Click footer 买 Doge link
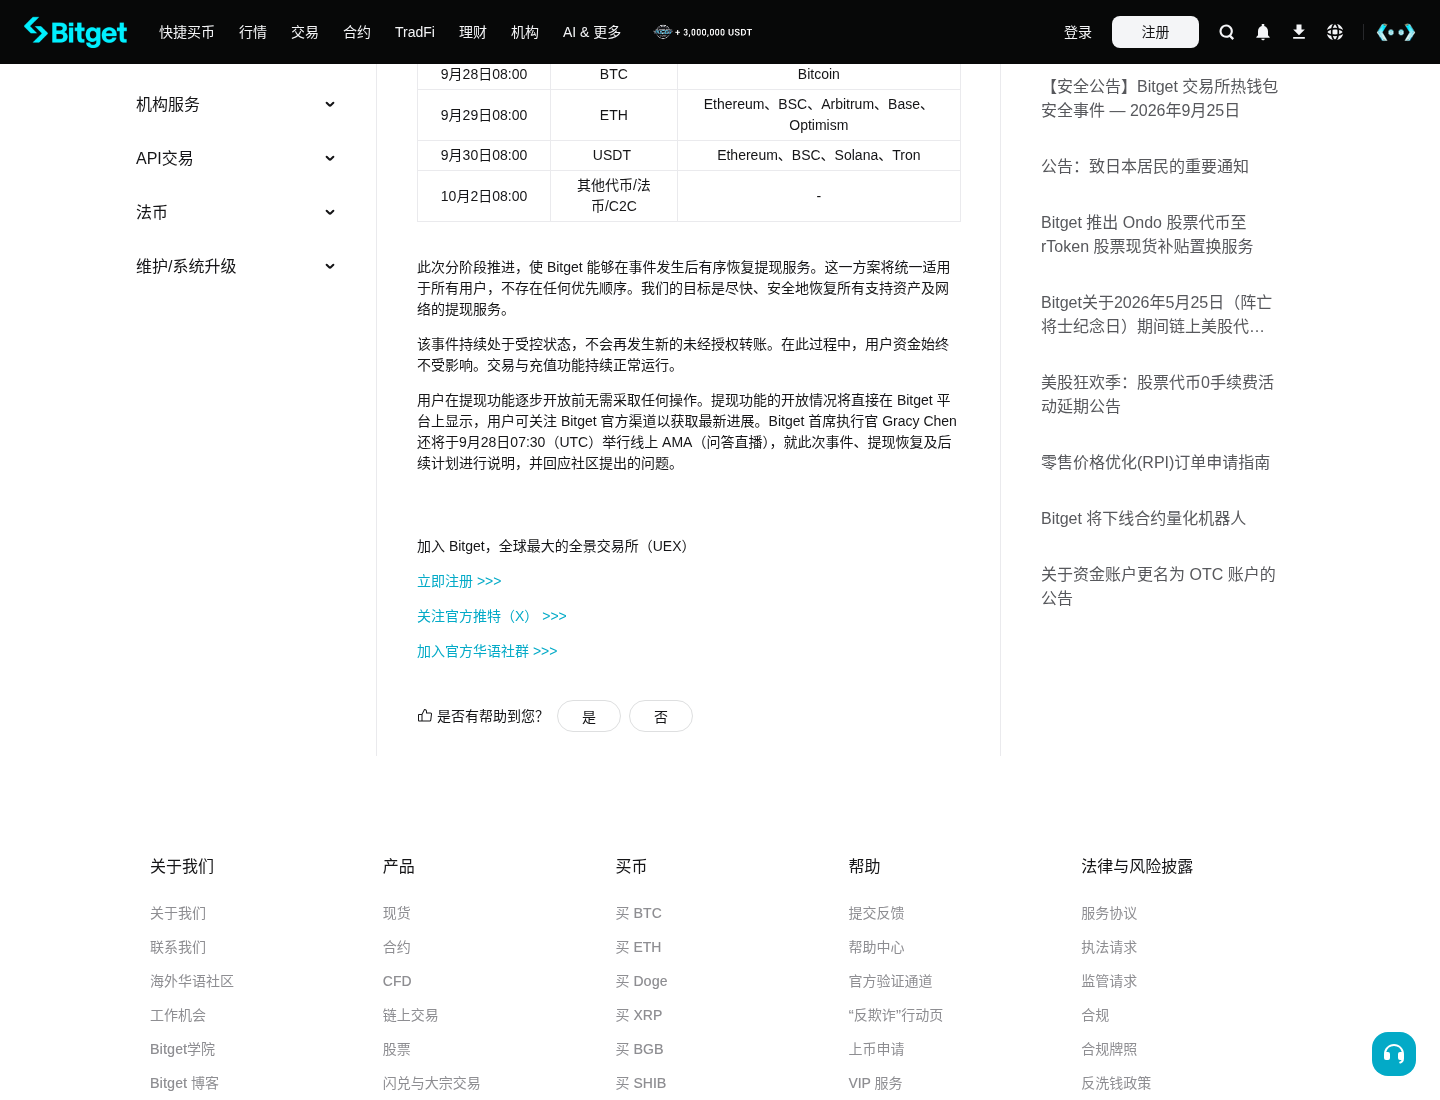 pyautogui.click(x=642, y=981)
